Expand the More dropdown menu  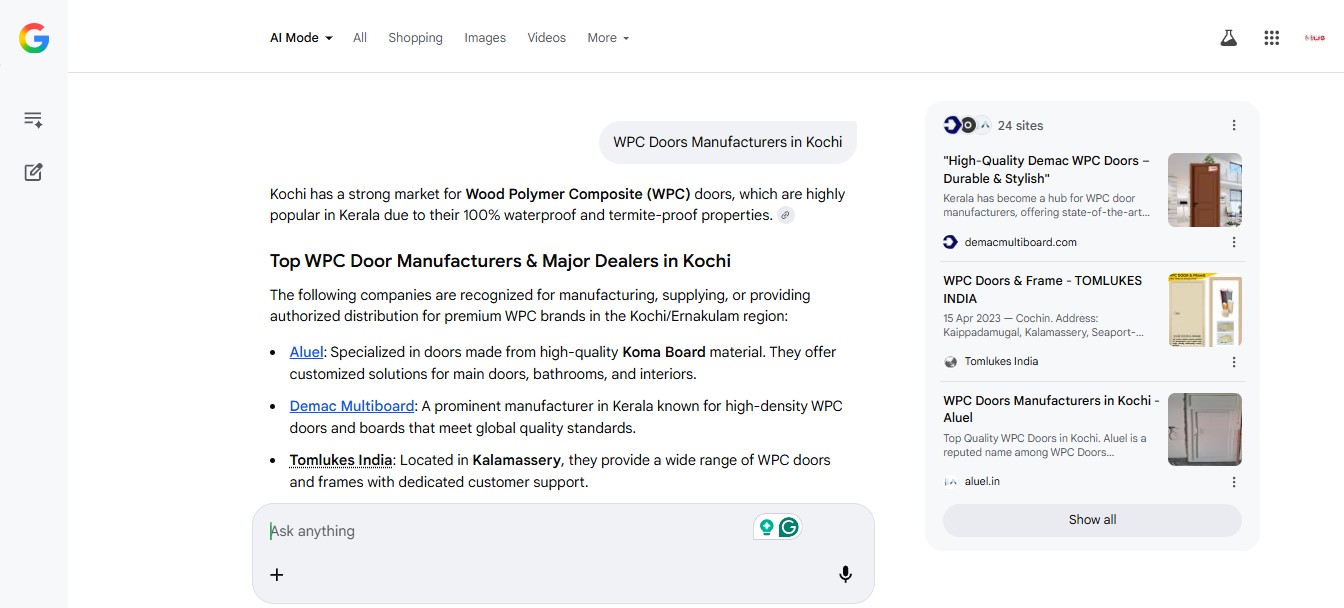tap(608, 38)
